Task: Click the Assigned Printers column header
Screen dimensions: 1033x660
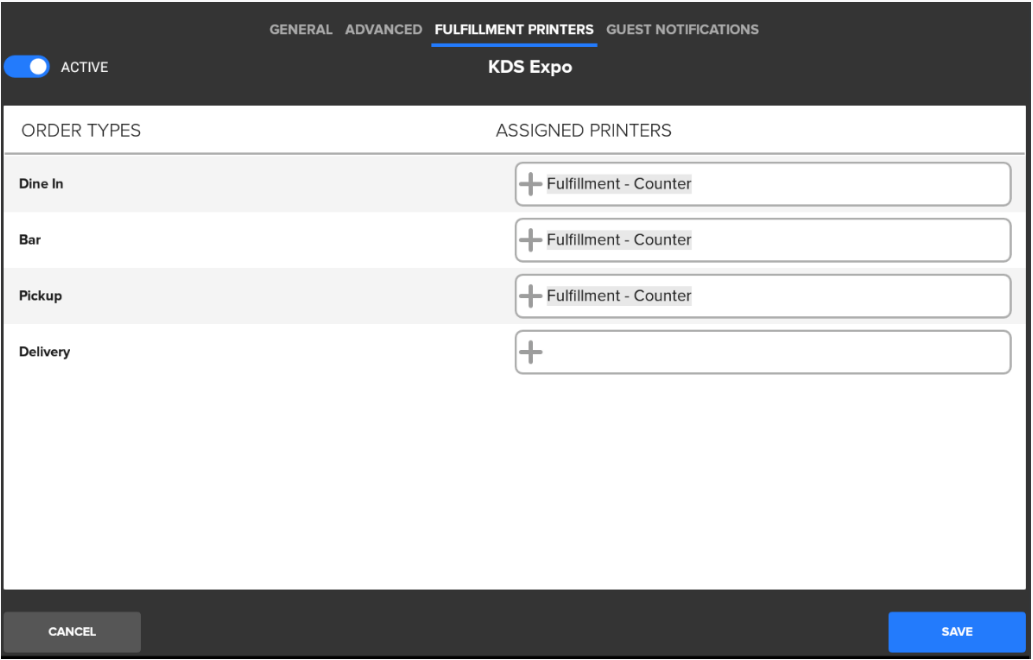Action: point(583,131)
